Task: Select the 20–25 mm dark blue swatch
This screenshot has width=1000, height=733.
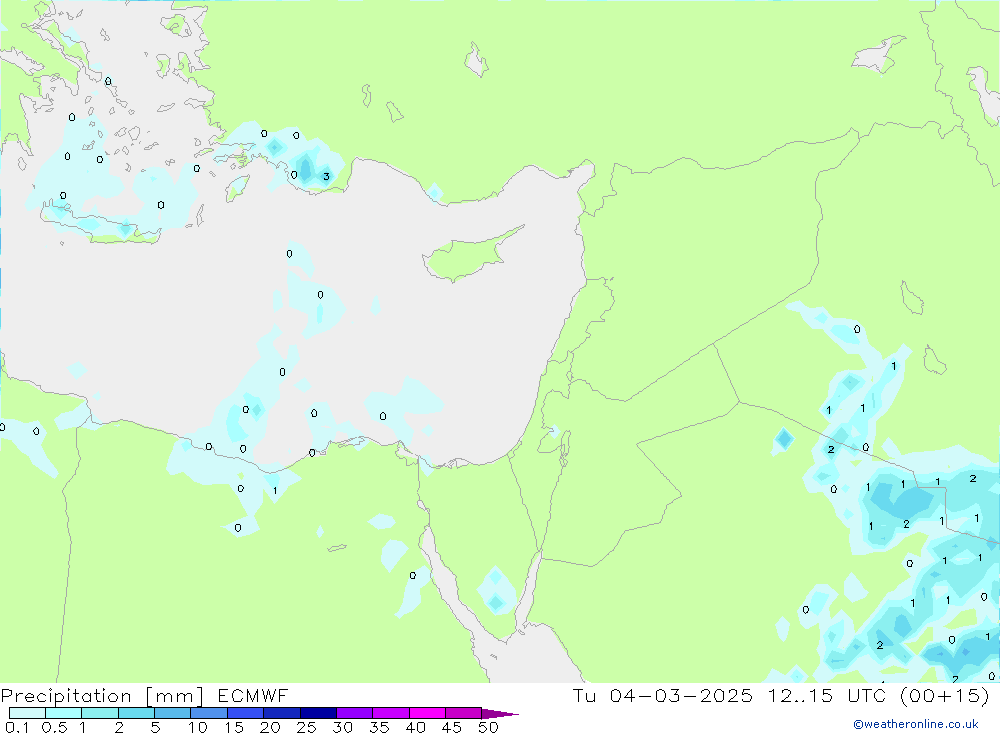Action: [281, 713]
